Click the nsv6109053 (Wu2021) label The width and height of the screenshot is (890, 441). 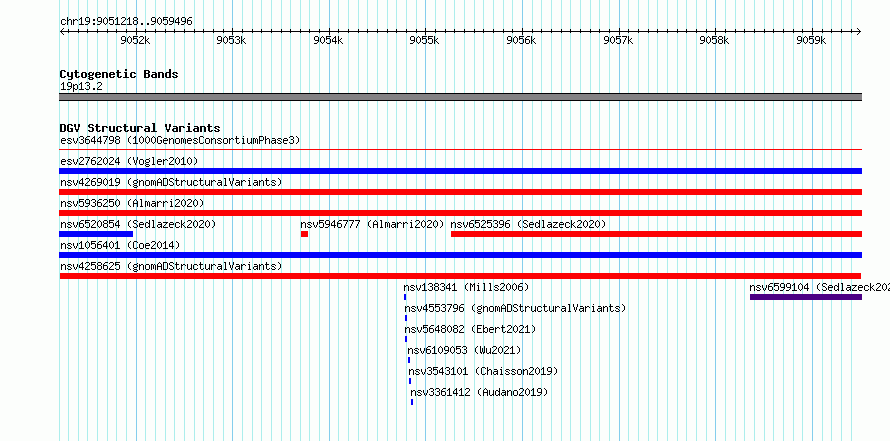click(464, 350)
